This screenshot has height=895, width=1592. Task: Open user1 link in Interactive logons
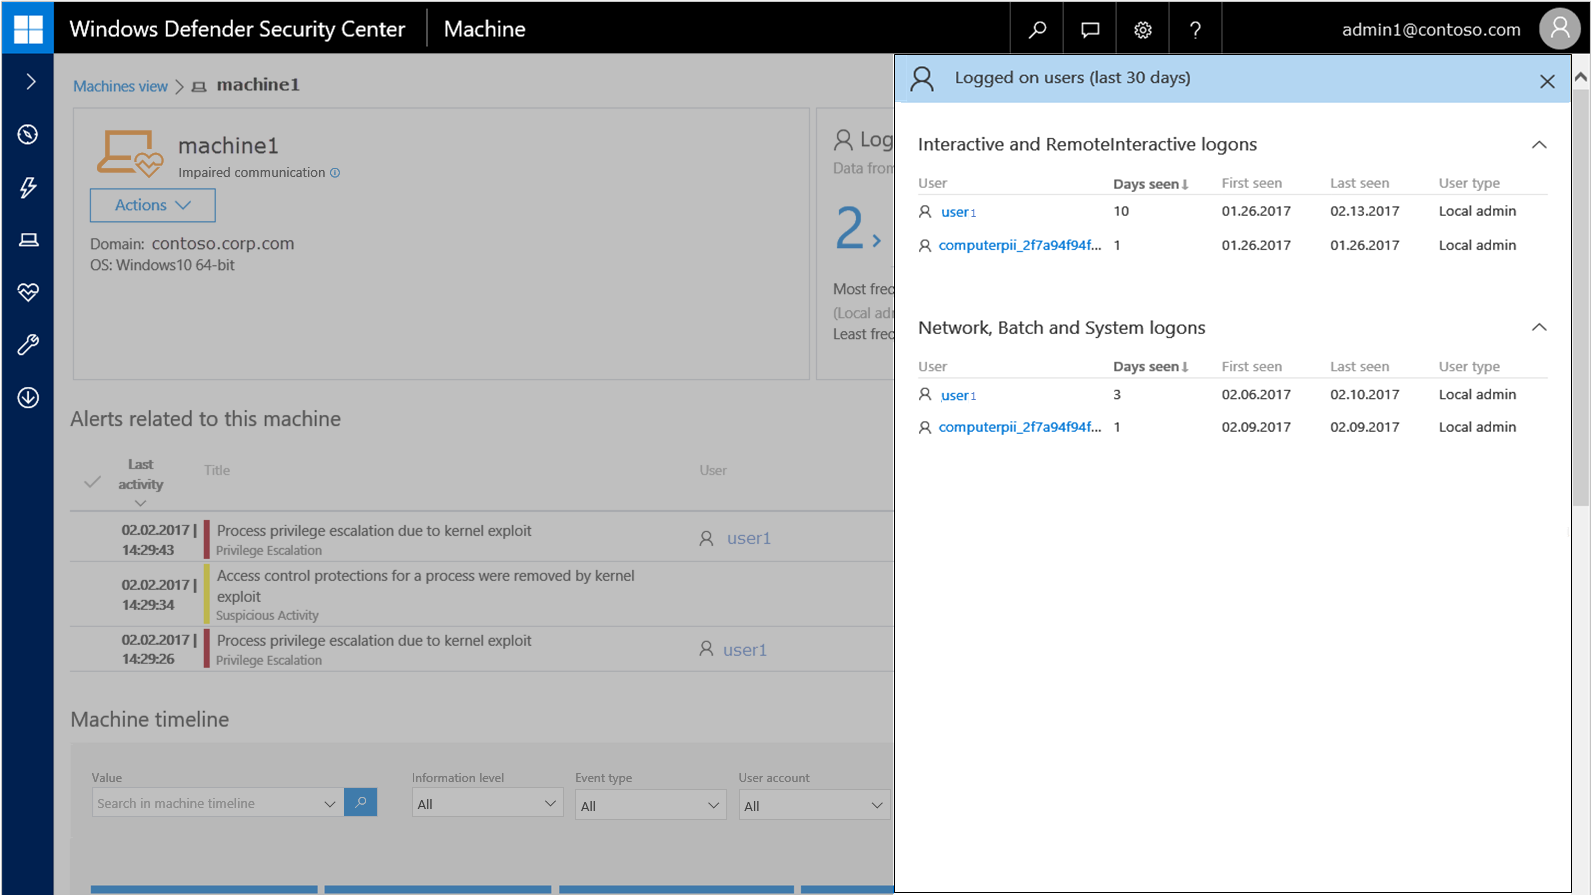958,212
